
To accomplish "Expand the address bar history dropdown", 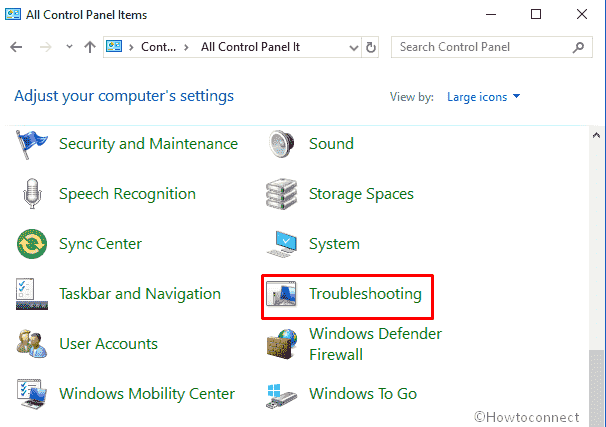I will point(354,48).
